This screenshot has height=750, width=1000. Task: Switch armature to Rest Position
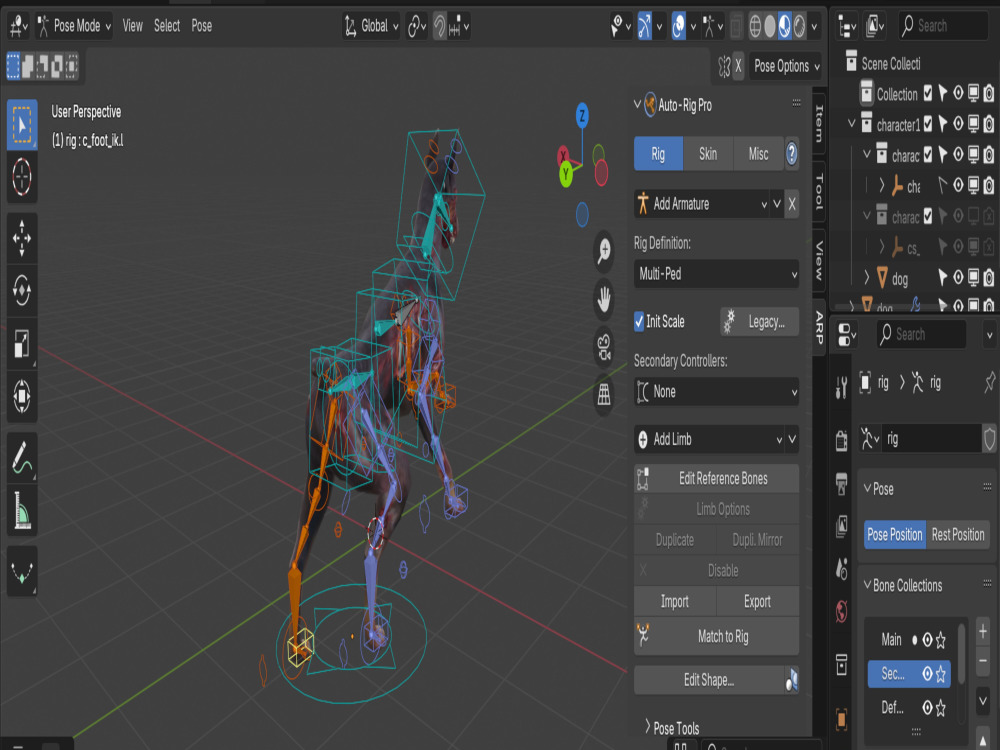click(x=957, y=534)
